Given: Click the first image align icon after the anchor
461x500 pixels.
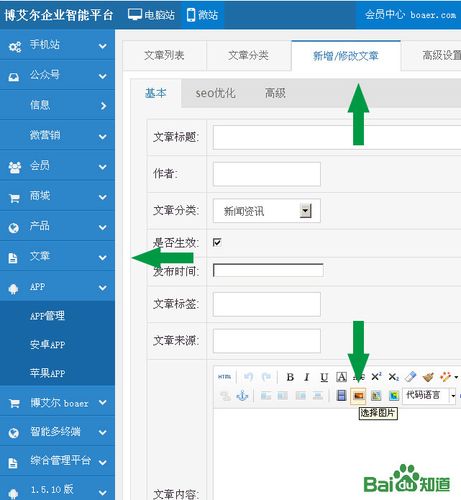Looking at the screenshot, I should click(x=266, y=396).
